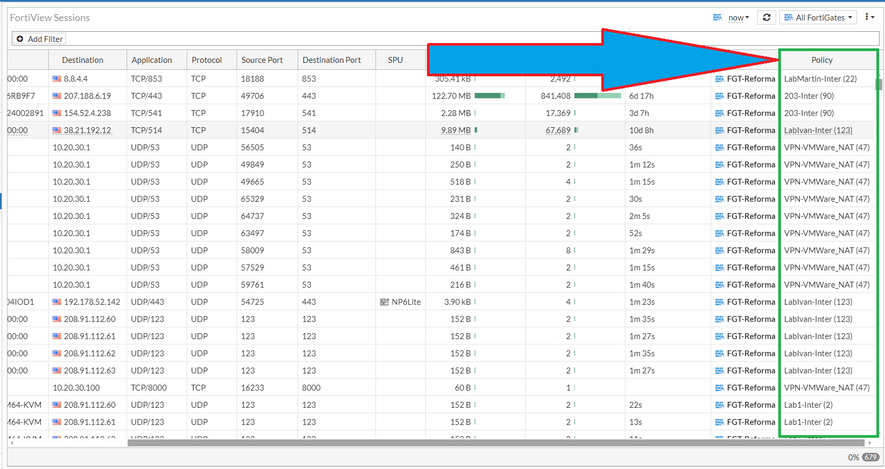Screen dimensions: 885x469
Task: Click the green packets bar next to 841,408
Action: pyautogui.click(x=598, y=96)
